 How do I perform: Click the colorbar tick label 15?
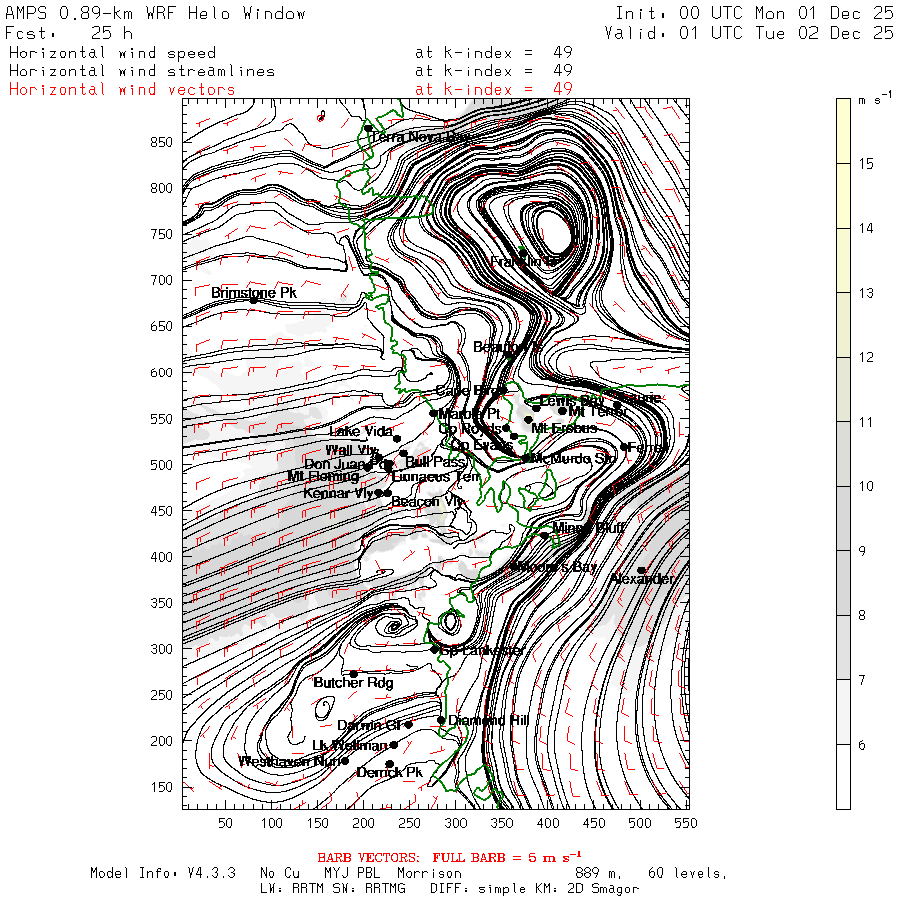866,164
